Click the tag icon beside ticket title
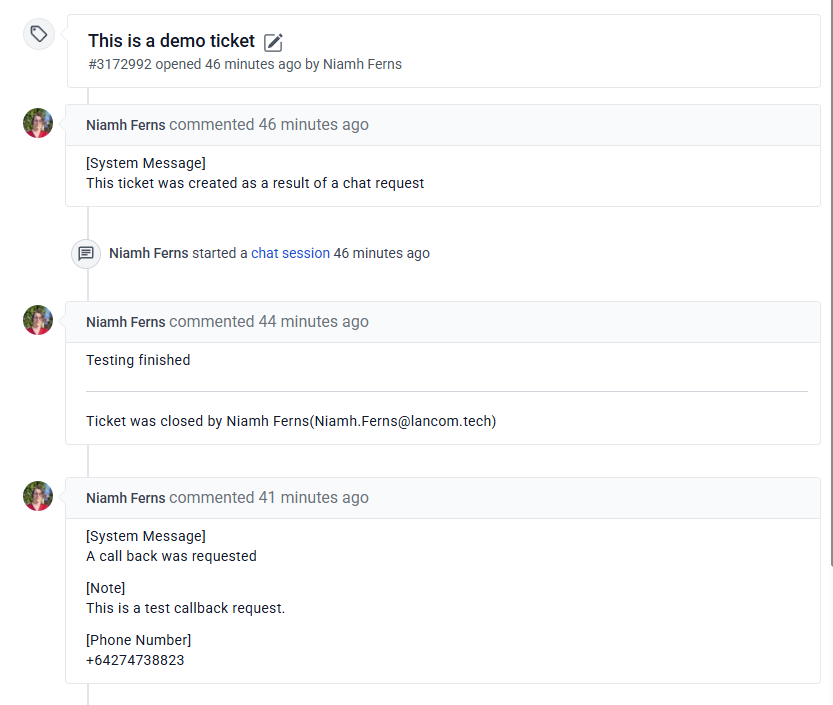This screenshot has width=833, height=705. pos(38,34)
